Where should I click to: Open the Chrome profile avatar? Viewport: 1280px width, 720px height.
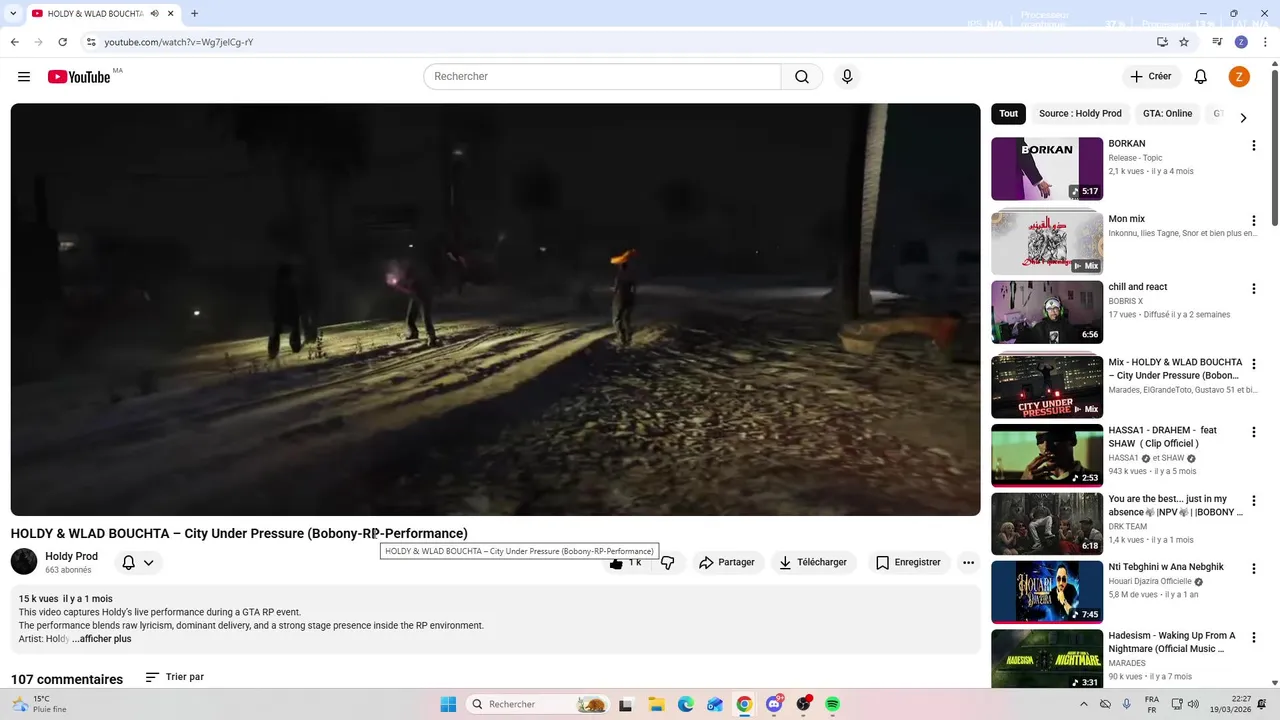1241,42
